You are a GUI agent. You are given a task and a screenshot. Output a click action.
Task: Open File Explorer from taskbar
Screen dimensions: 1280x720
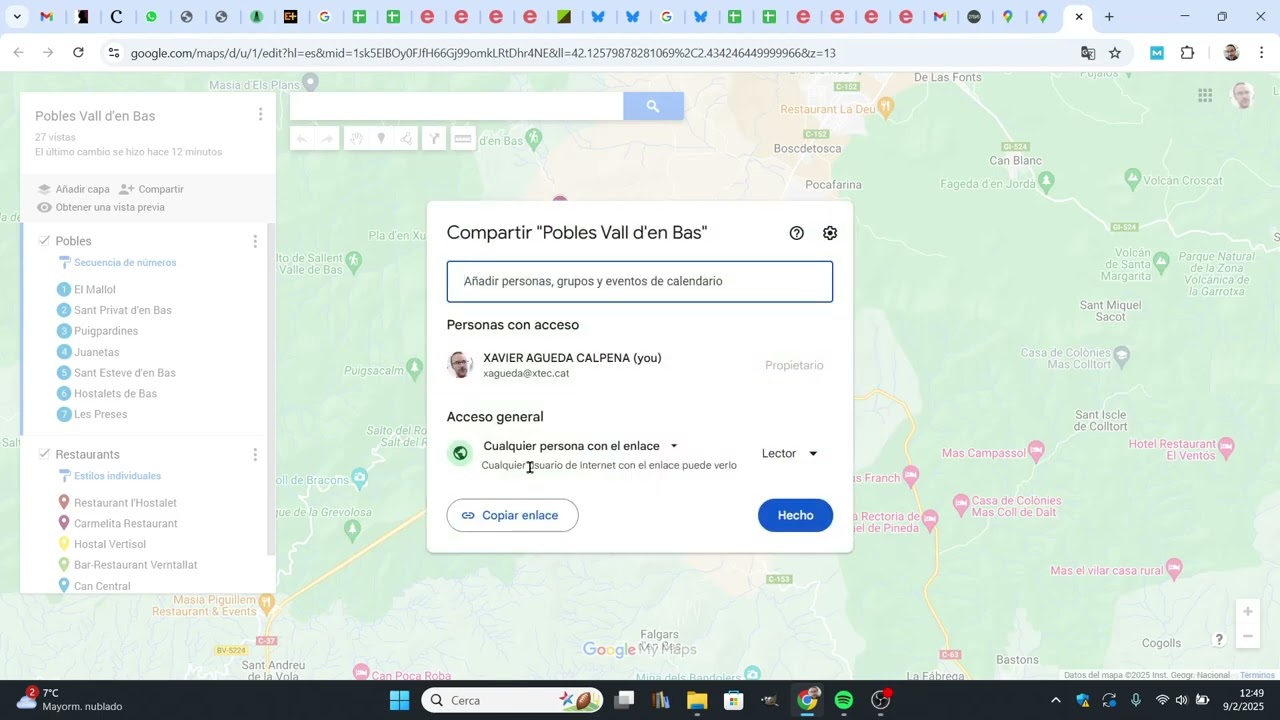point(697,700)
